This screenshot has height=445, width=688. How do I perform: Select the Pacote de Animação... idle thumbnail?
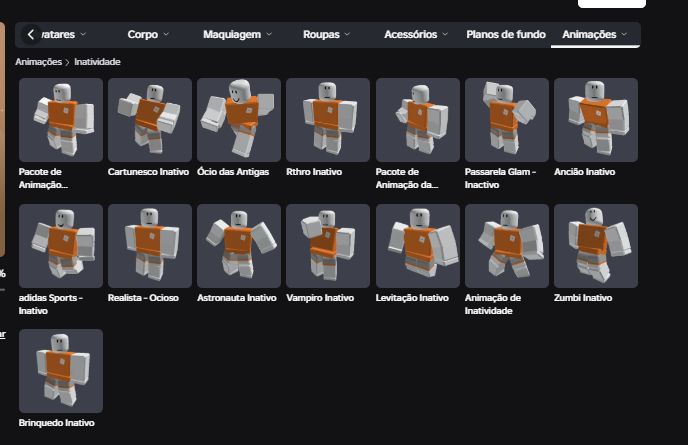point(61,120)
